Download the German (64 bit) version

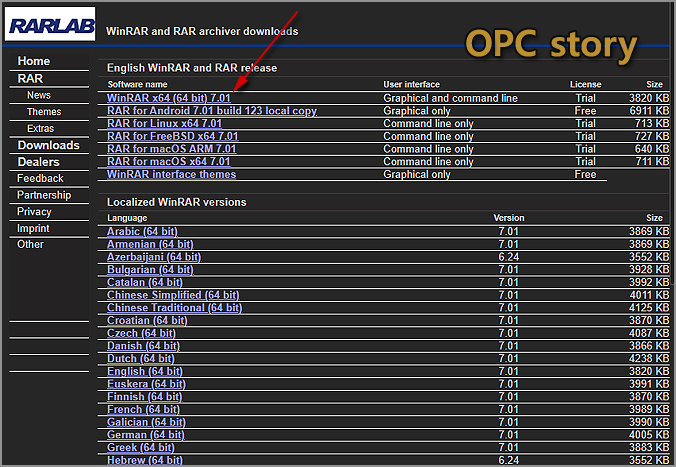(146, 435)
